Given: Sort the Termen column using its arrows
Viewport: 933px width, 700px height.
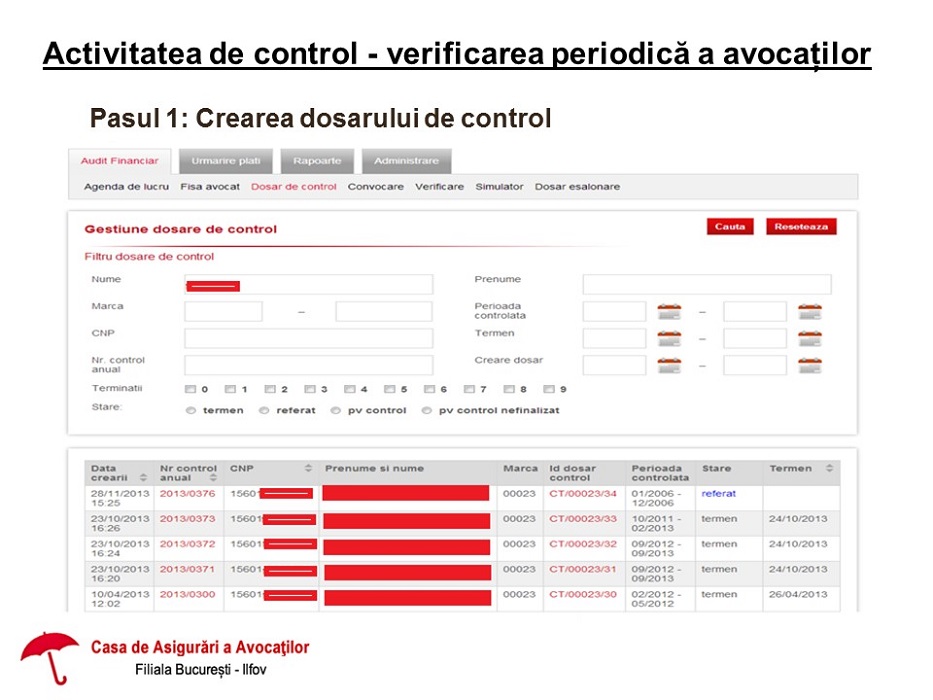Looking at the screenshot, I should (830, 467).
